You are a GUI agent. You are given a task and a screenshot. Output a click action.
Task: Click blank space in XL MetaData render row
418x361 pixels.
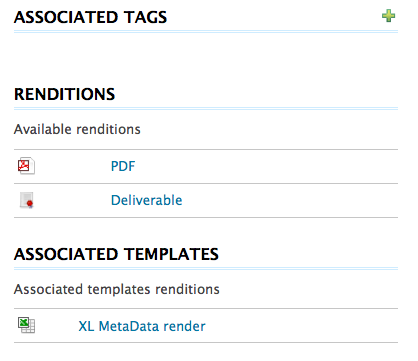[302, 326]
